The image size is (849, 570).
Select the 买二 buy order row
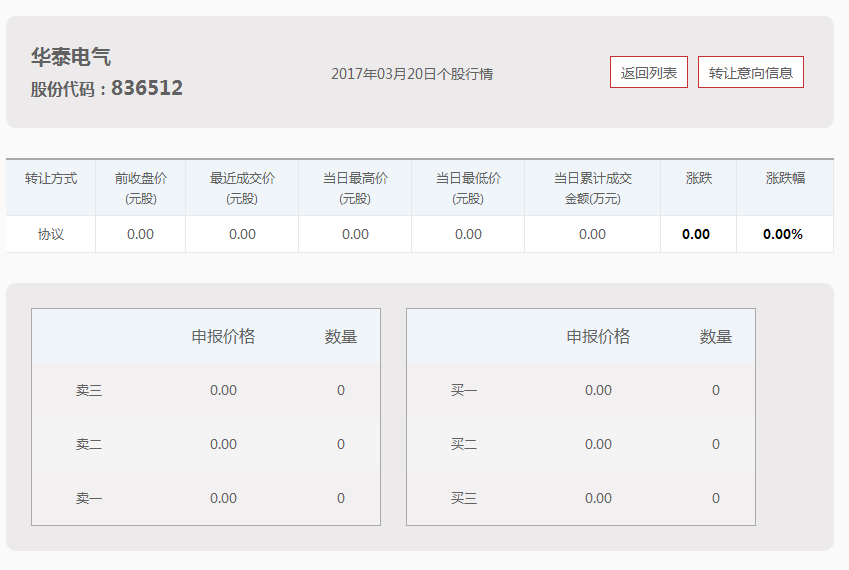(581, 444)
